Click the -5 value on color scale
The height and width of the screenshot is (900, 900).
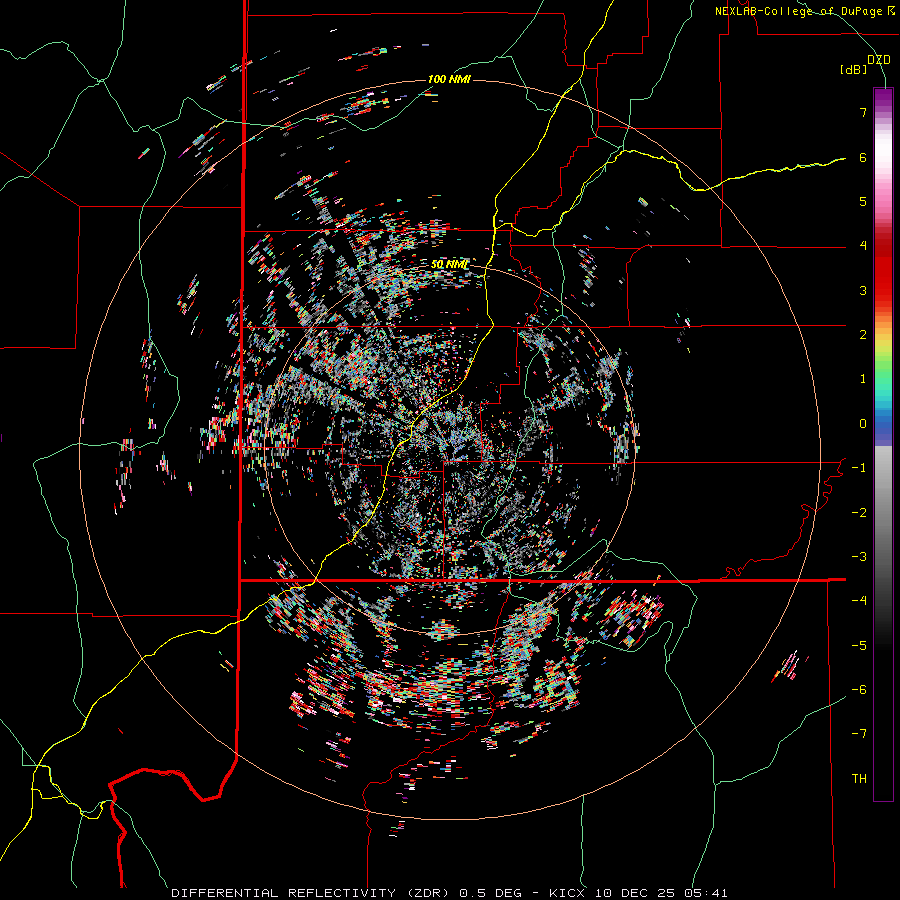tap(859, 645)
